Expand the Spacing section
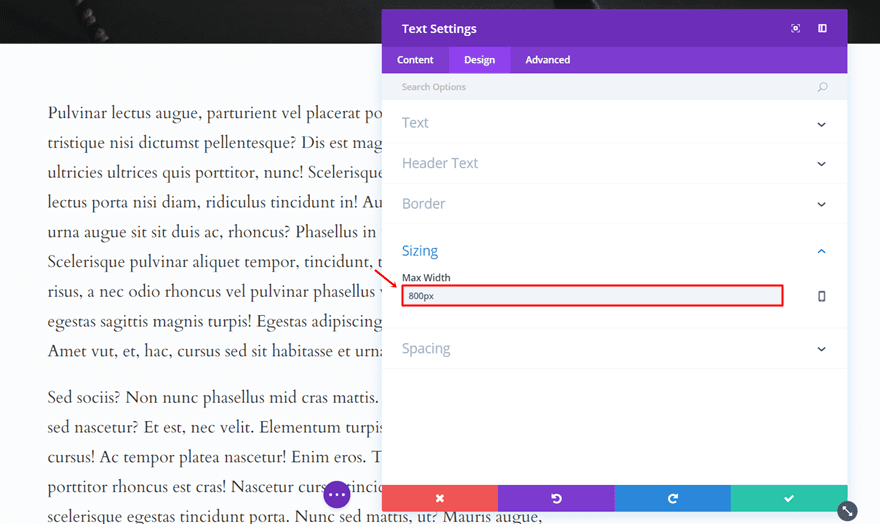This screenshot has height=524, width=880. coord(614,349)
